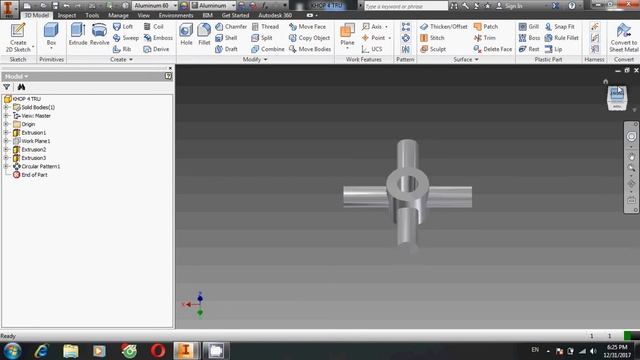Activate the Extrude tool

[78, 34]
